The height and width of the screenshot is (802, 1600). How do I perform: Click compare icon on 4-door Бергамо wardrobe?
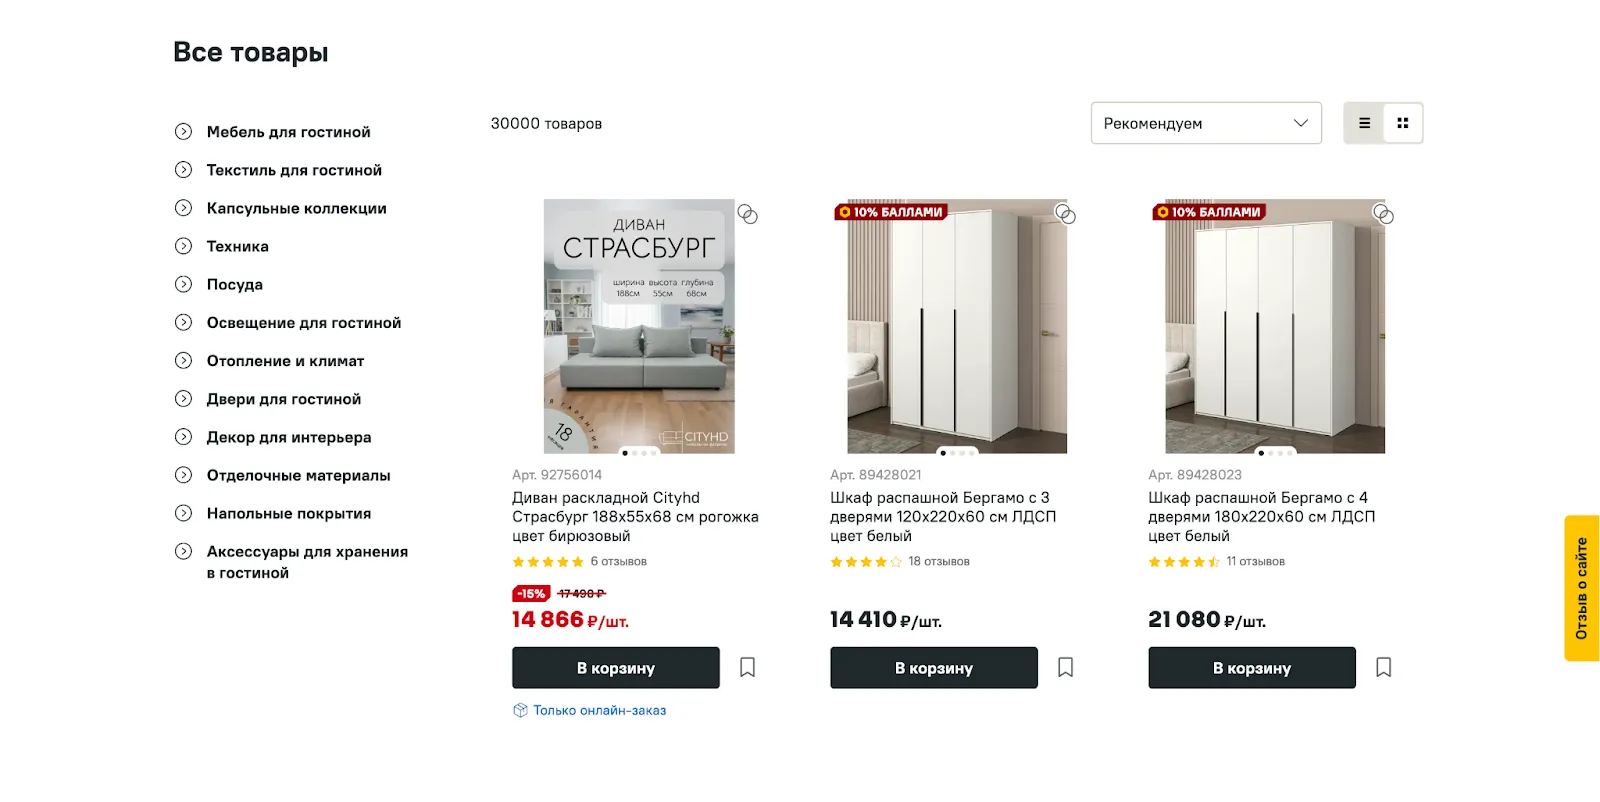pos(1383,214)
